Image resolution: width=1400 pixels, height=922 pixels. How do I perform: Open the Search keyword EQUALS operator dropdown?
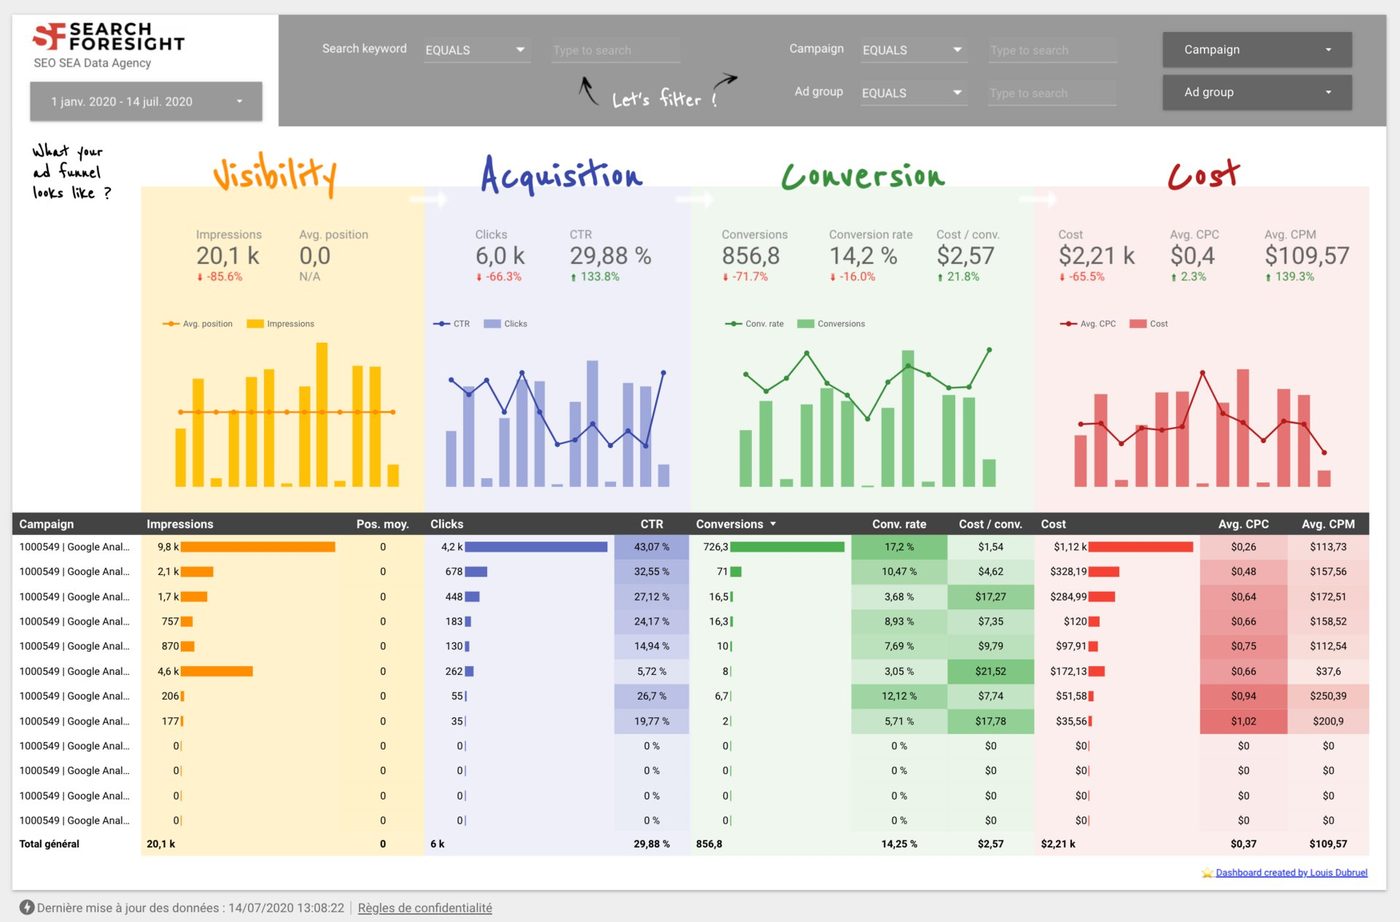click(476, 50)
